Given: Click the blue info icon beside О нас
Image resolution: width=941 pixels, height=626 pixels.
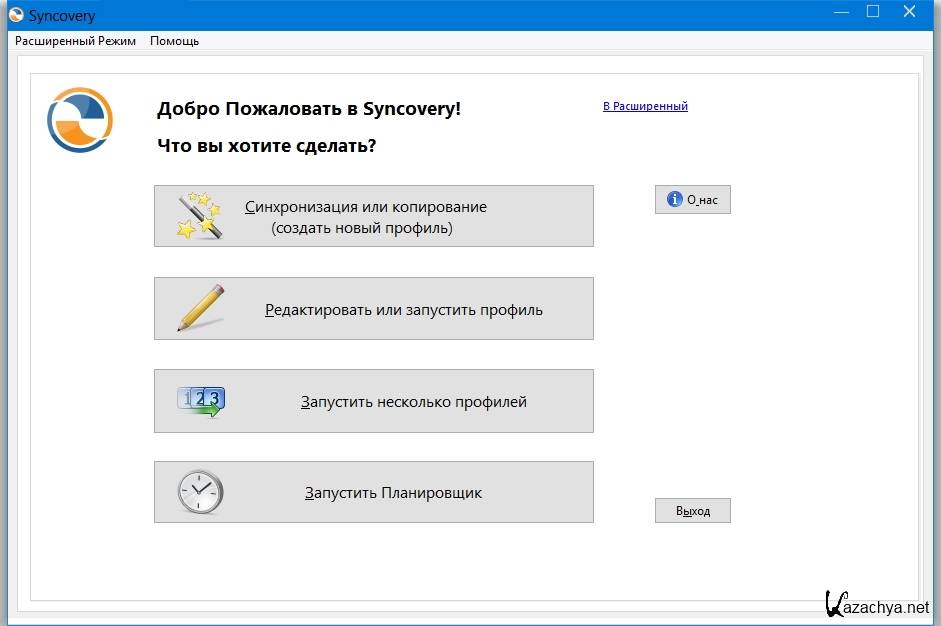Looking at the screenshot, I should [675, 200].
